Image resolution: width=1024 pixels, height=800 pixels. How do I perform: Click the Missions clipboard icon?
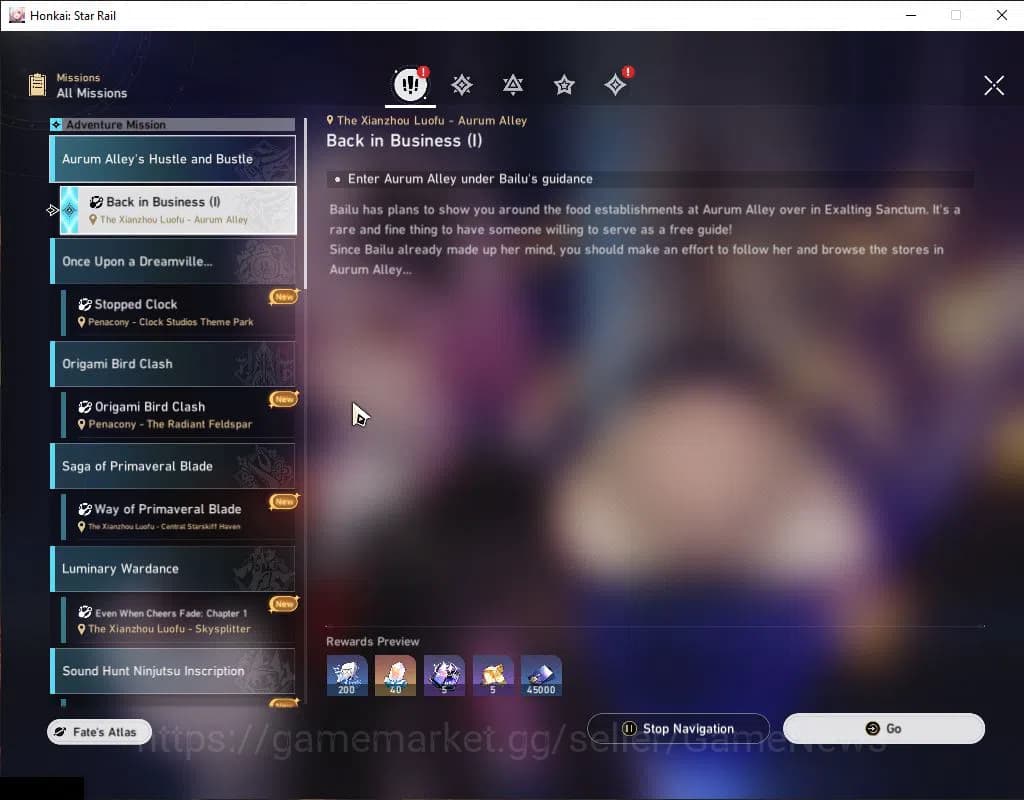tap(38, 85)
